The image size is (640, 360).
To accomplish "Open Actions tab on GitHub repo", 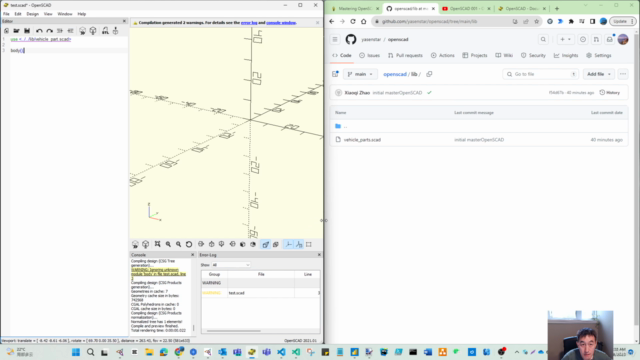I will (x=443, y=56).
